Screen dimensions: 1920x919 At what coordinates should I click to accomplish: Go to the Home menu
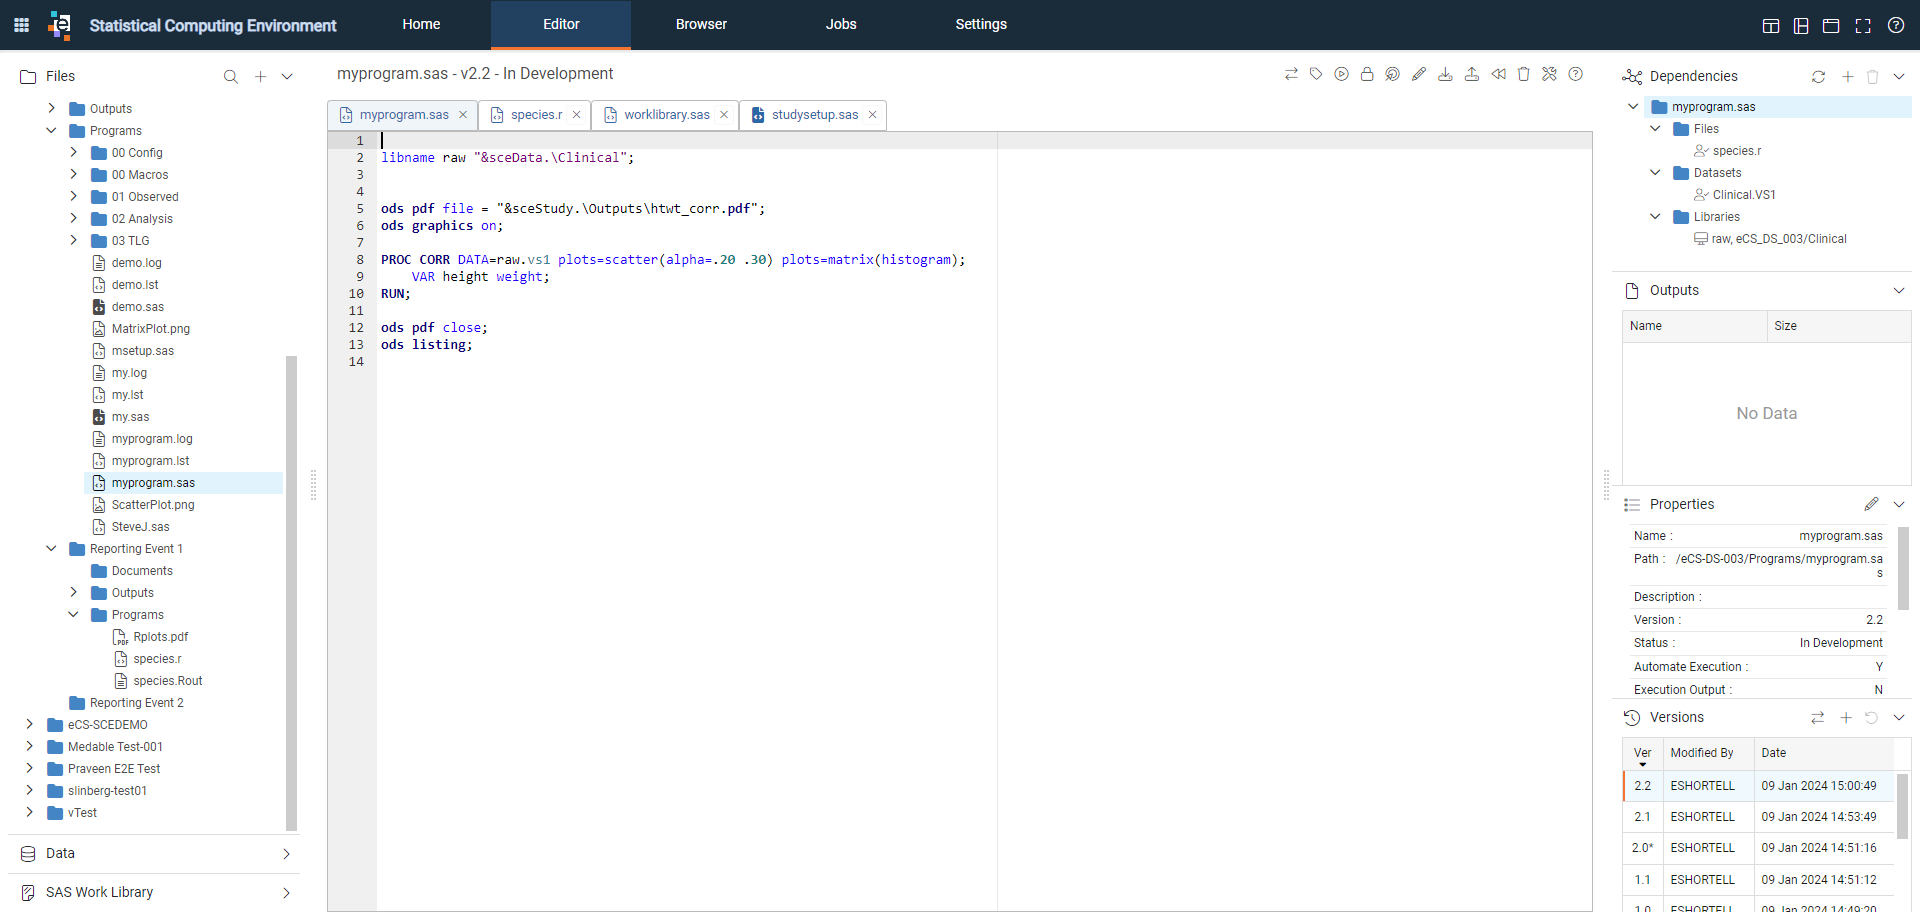click(x=421, y=24)
